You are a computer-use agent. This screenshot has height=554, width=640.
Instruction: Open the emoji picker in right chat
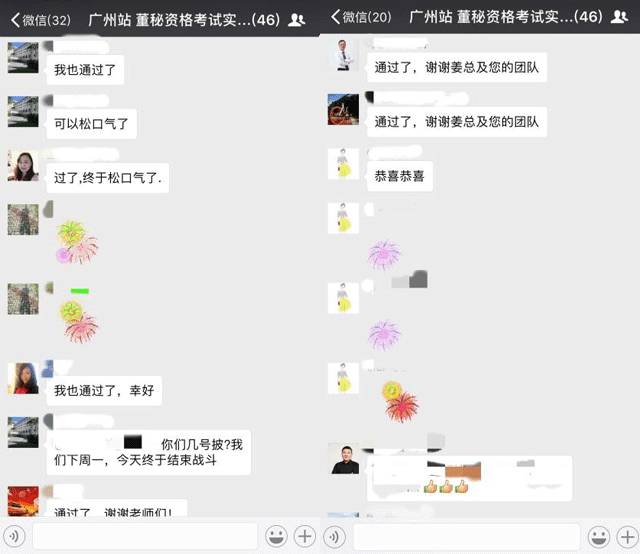point(599,536)
